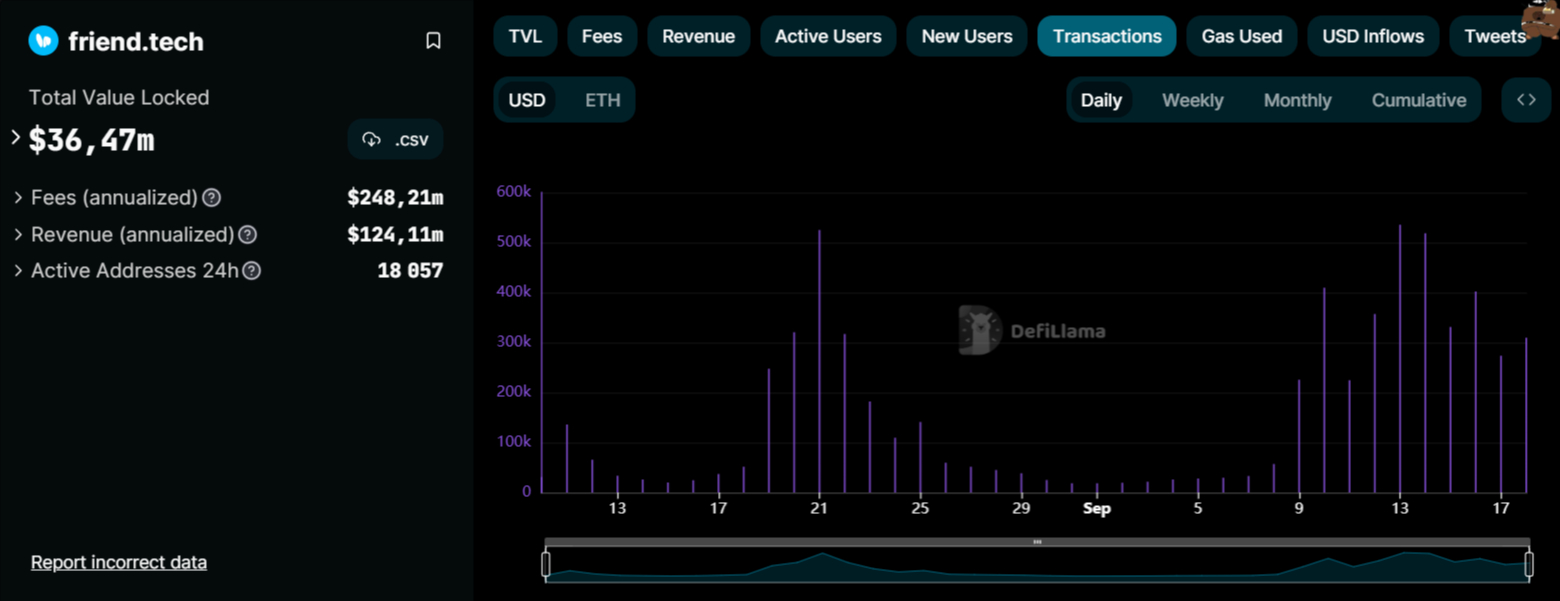Viewport: 1560px width, 601px height.
Task: Toggle the Active Users chart metric
Action: [x=828, y=36]
